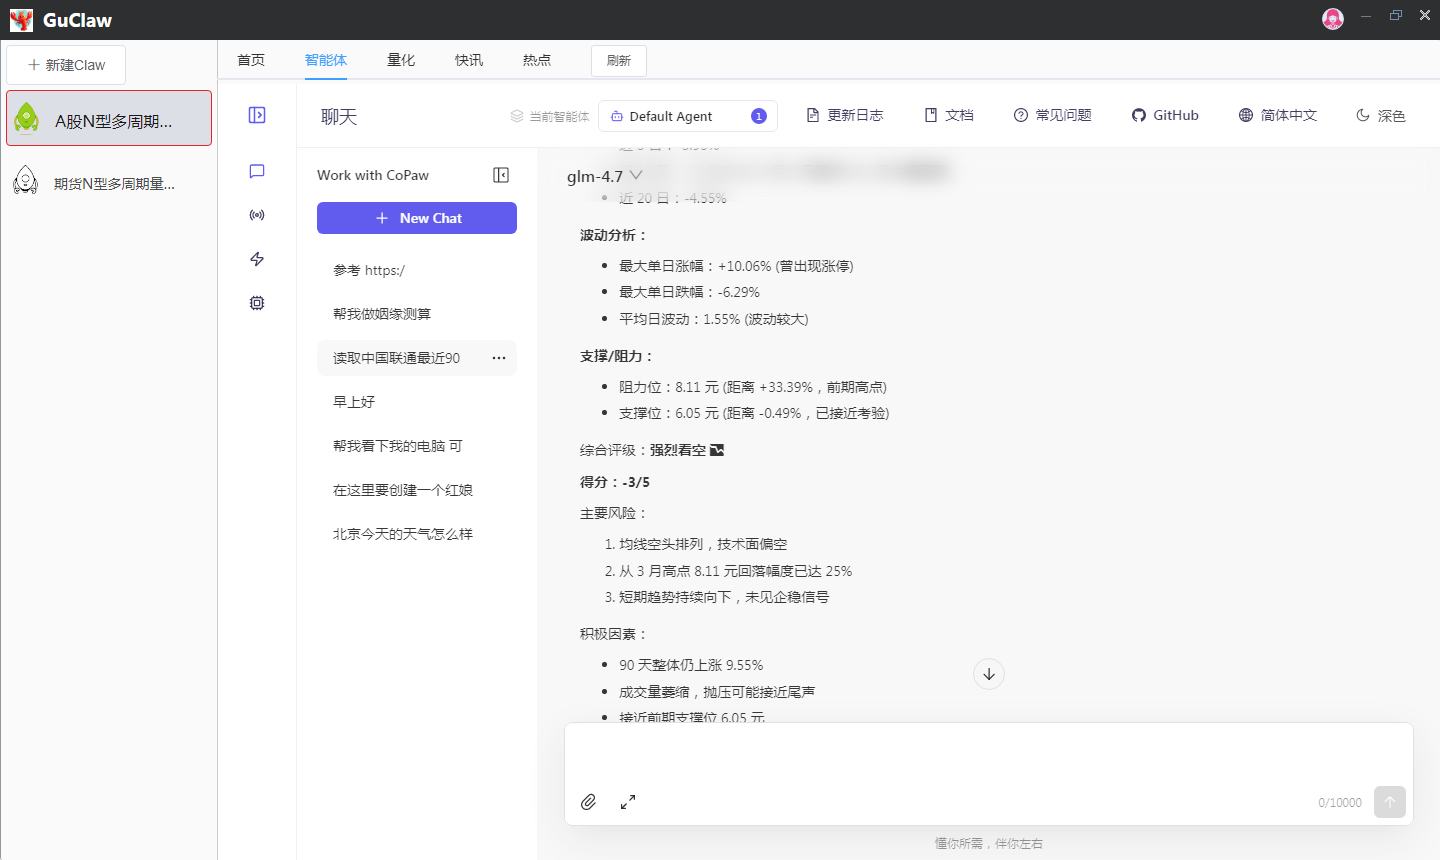The image size is (1440, 860).
Task: Start a New Chat
Action: point(417,218)
